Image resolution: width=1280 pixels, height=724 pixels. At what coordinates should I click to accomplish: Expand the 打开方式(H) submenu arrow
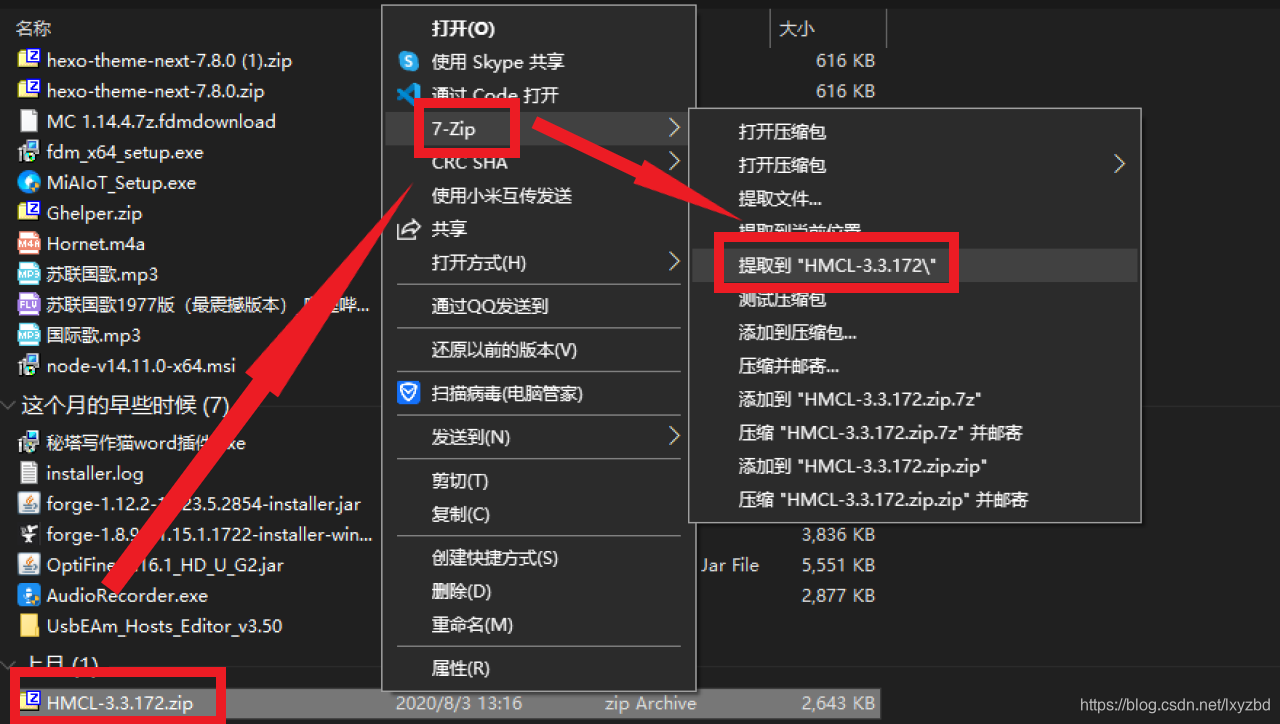(674, 262)
